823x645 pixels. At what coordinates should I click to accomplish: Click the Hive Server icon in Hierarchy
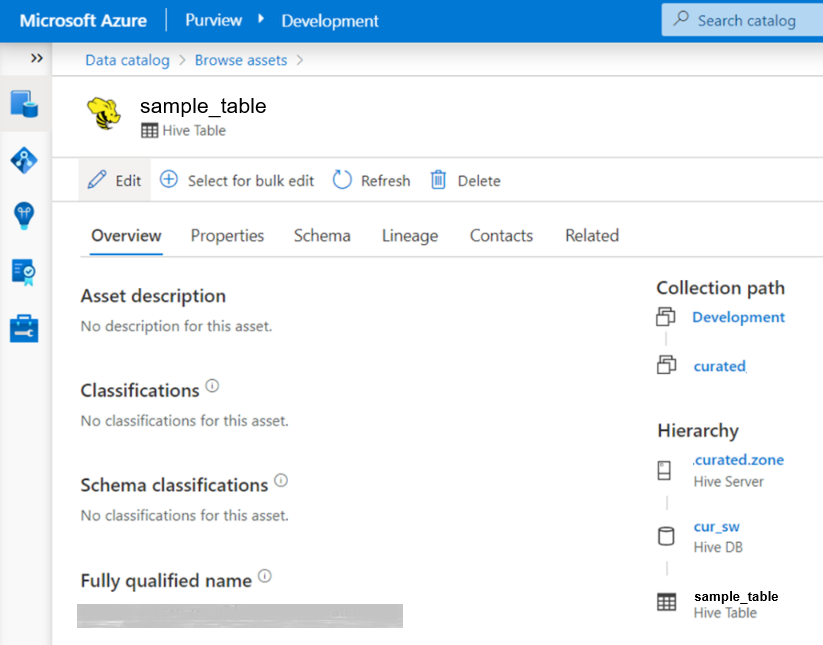click(x=664, y=470)
